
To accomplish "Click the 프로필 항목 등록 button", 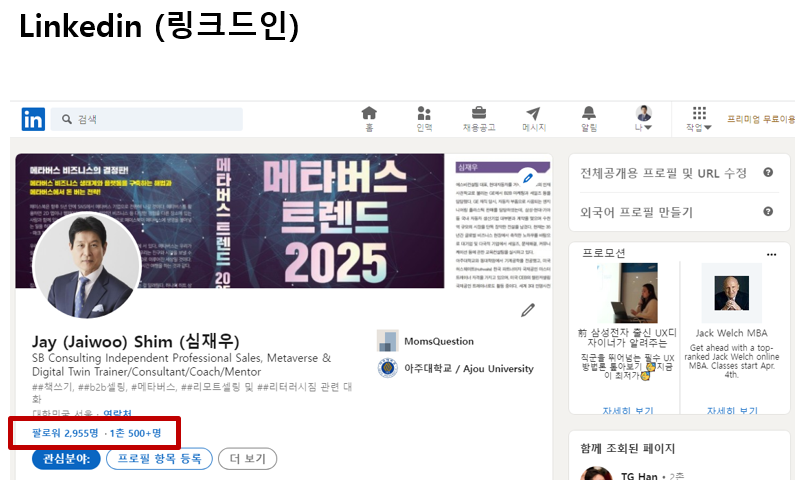I will pos(159,458).
